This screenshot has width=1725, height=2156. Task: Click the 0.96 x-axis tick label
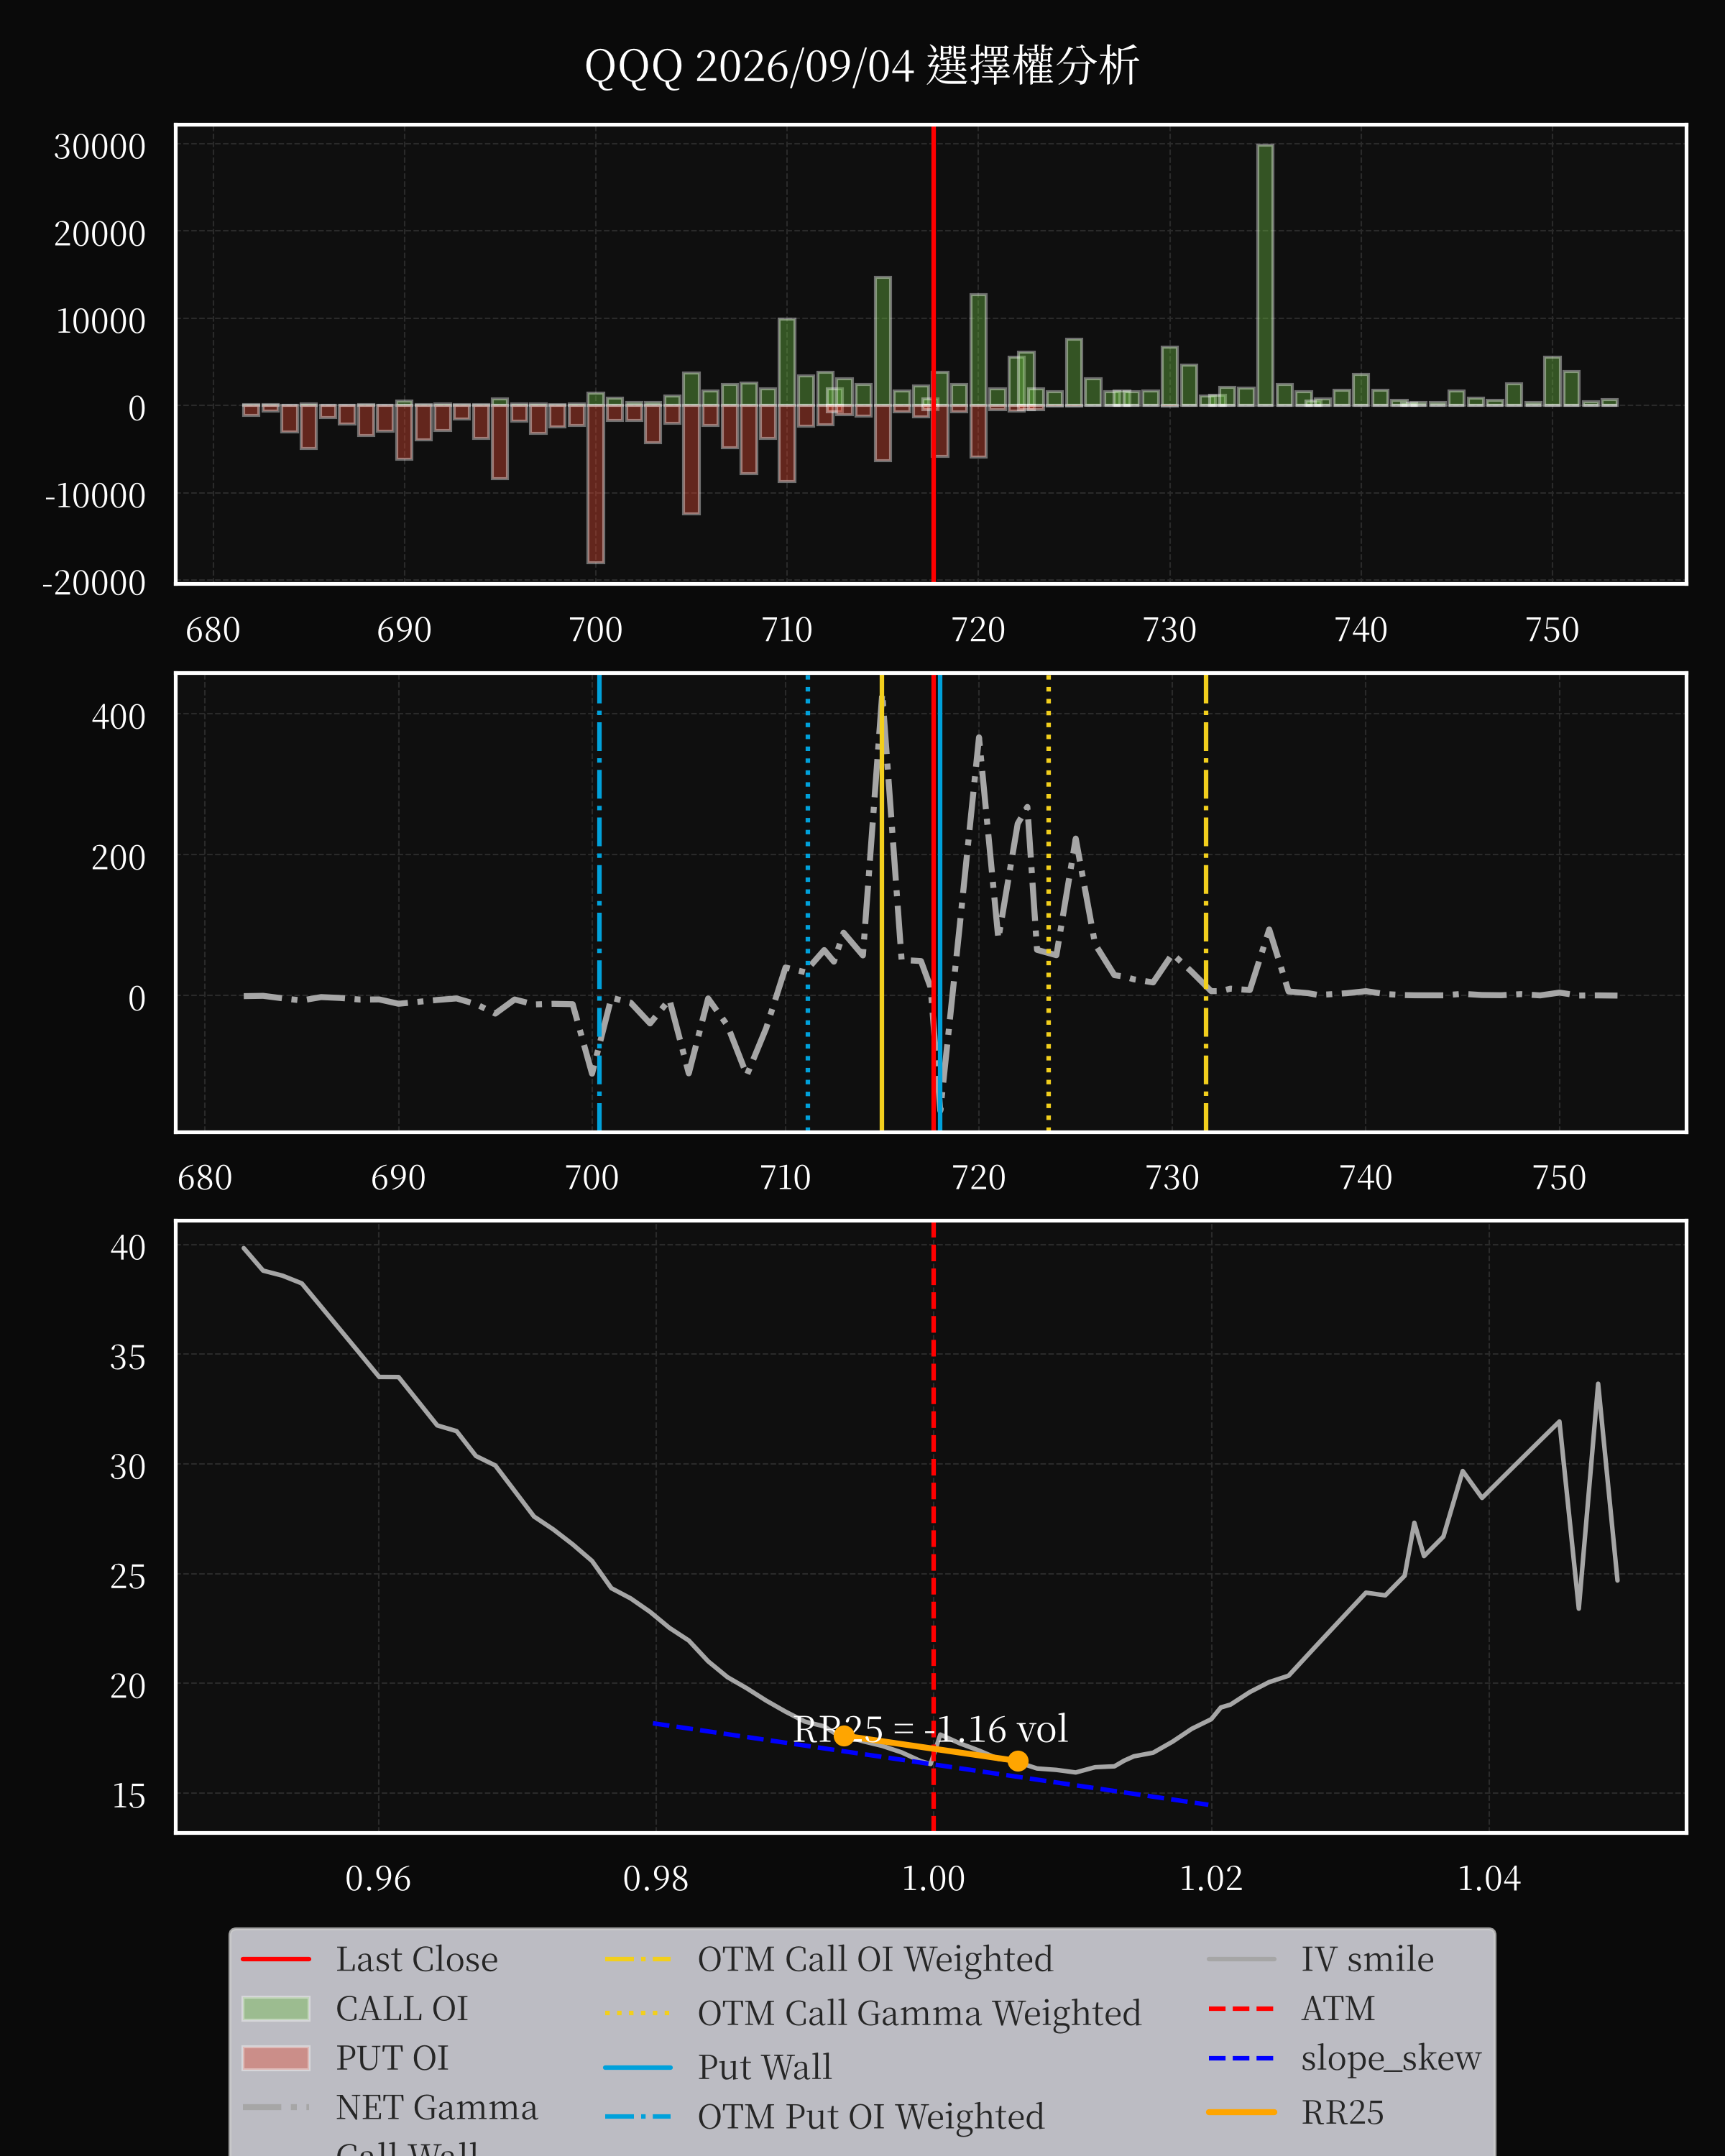click(378, 1879)
